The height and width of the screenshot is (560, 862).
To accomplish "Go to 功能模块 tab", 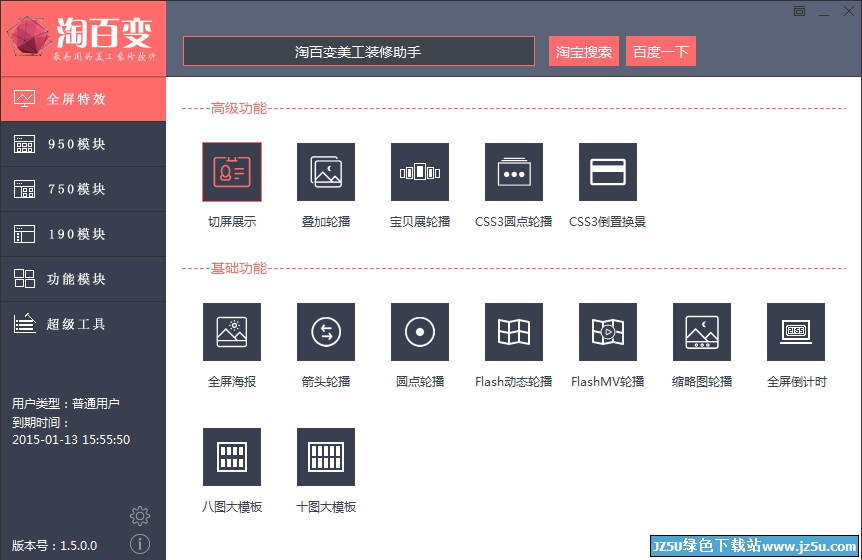I will pyautogui.click(x=83, y=279).
